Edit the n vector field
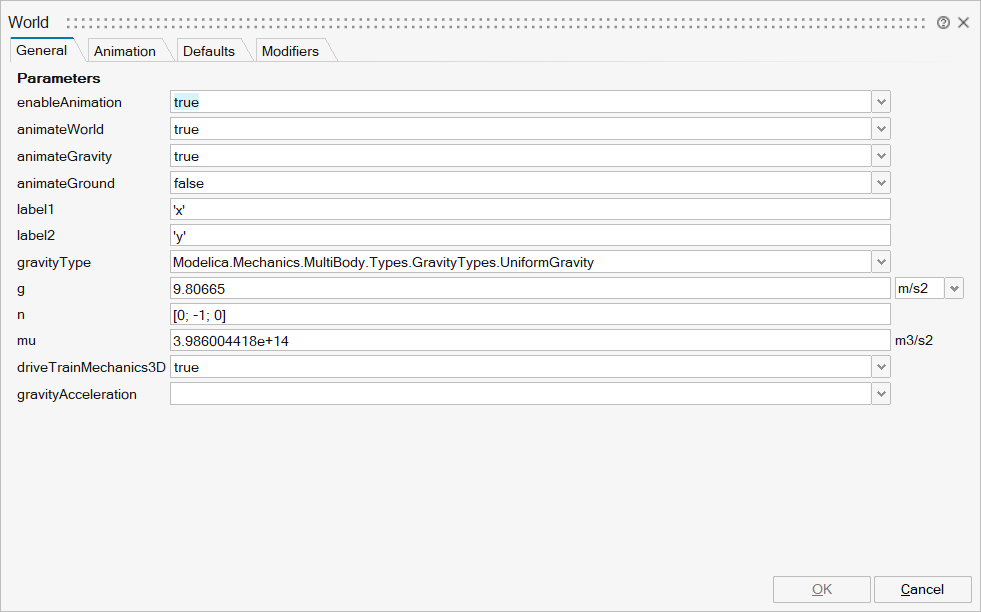Image resolution: width=981 pixels, height=612 pixels. coord(530,315)
